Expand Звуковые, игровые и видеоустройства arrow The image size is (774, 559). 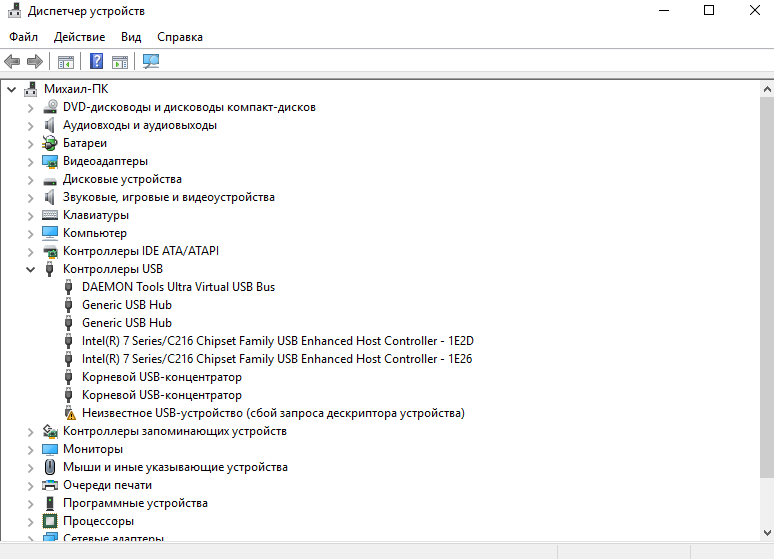pos(30,198)
